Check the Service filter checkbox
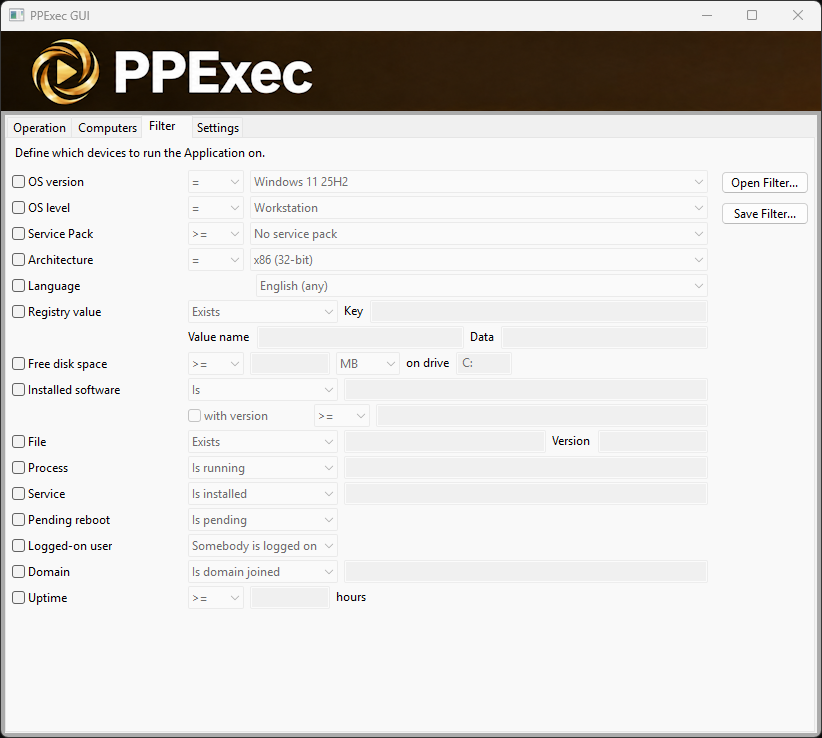822x738 pixels. pyautogui.click(x=18, y=493)
